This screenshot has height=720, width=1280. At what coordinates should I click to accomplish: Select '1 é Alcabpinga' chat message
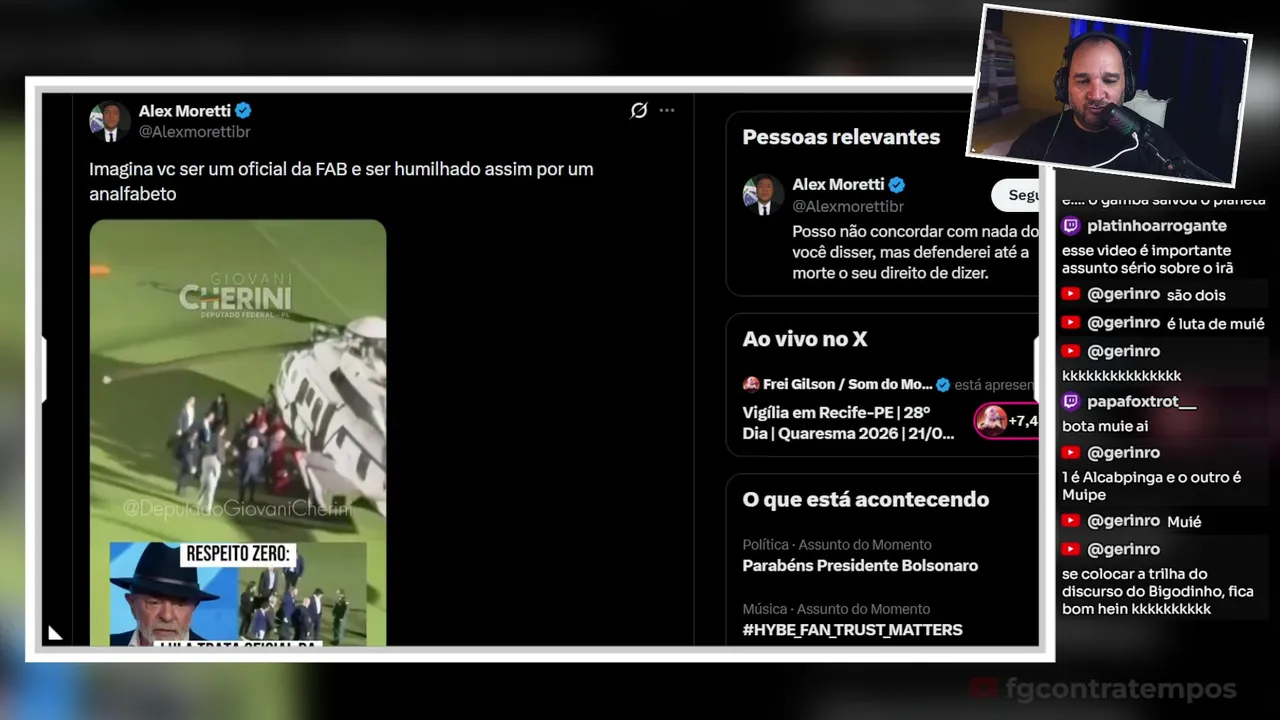pyautogui.click(x=1151, y=486)
